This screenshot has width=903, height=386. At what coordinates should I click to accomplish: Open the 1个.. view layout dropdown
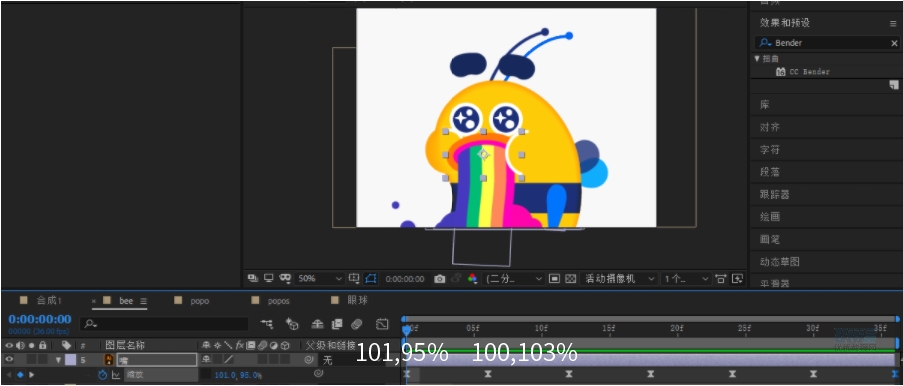point(686,279)
